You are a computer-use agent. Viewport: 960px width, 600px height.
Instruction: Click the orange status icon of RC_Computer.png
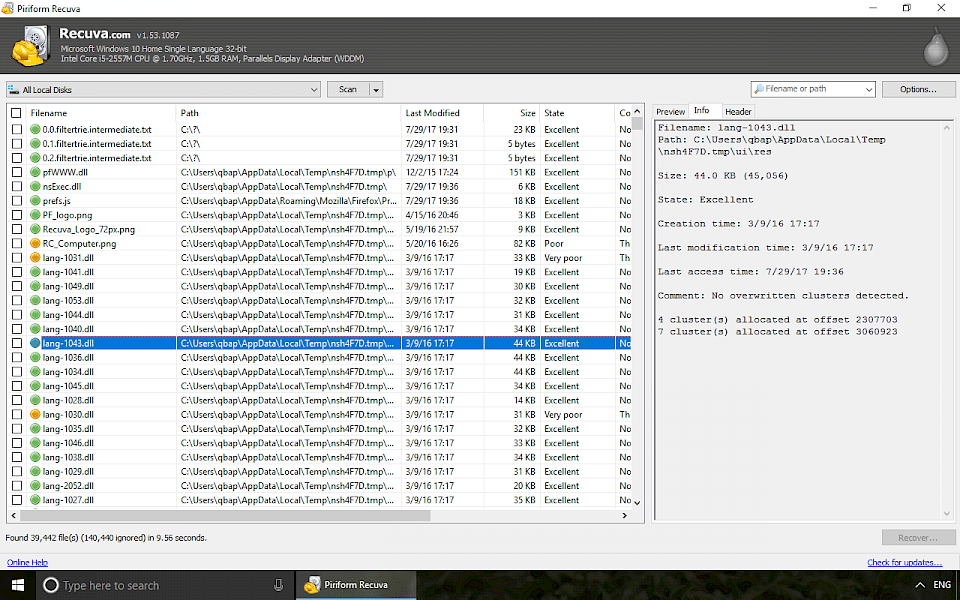36,243
